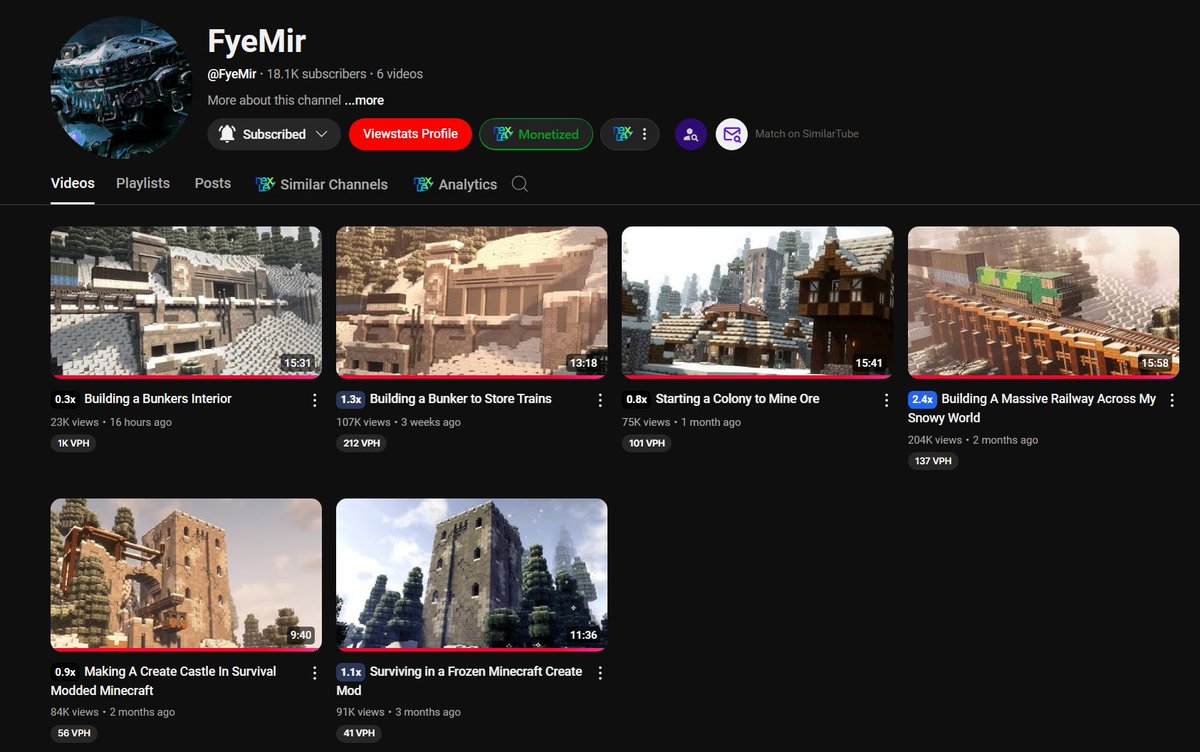Click the 15:58 duration label
This screenshot has width=1200, height=752.
(1155, 363)
